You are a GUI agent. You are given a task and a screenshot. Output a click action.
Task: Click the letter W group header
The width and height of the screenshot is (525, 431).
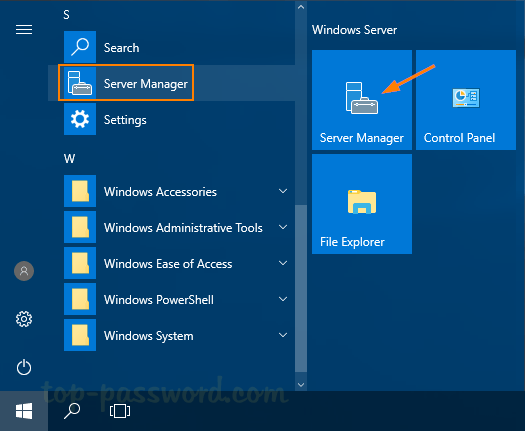pos(69,158)
